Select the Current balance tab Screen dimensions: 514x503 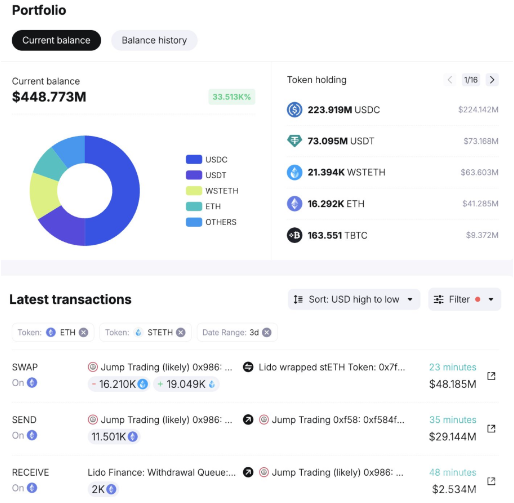pos(56,40)
